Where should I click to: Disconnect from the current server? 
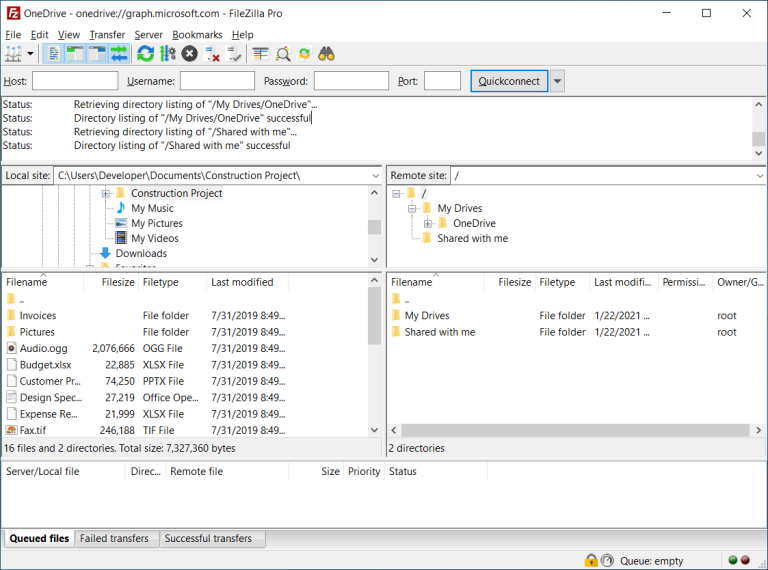click(212, 54)
